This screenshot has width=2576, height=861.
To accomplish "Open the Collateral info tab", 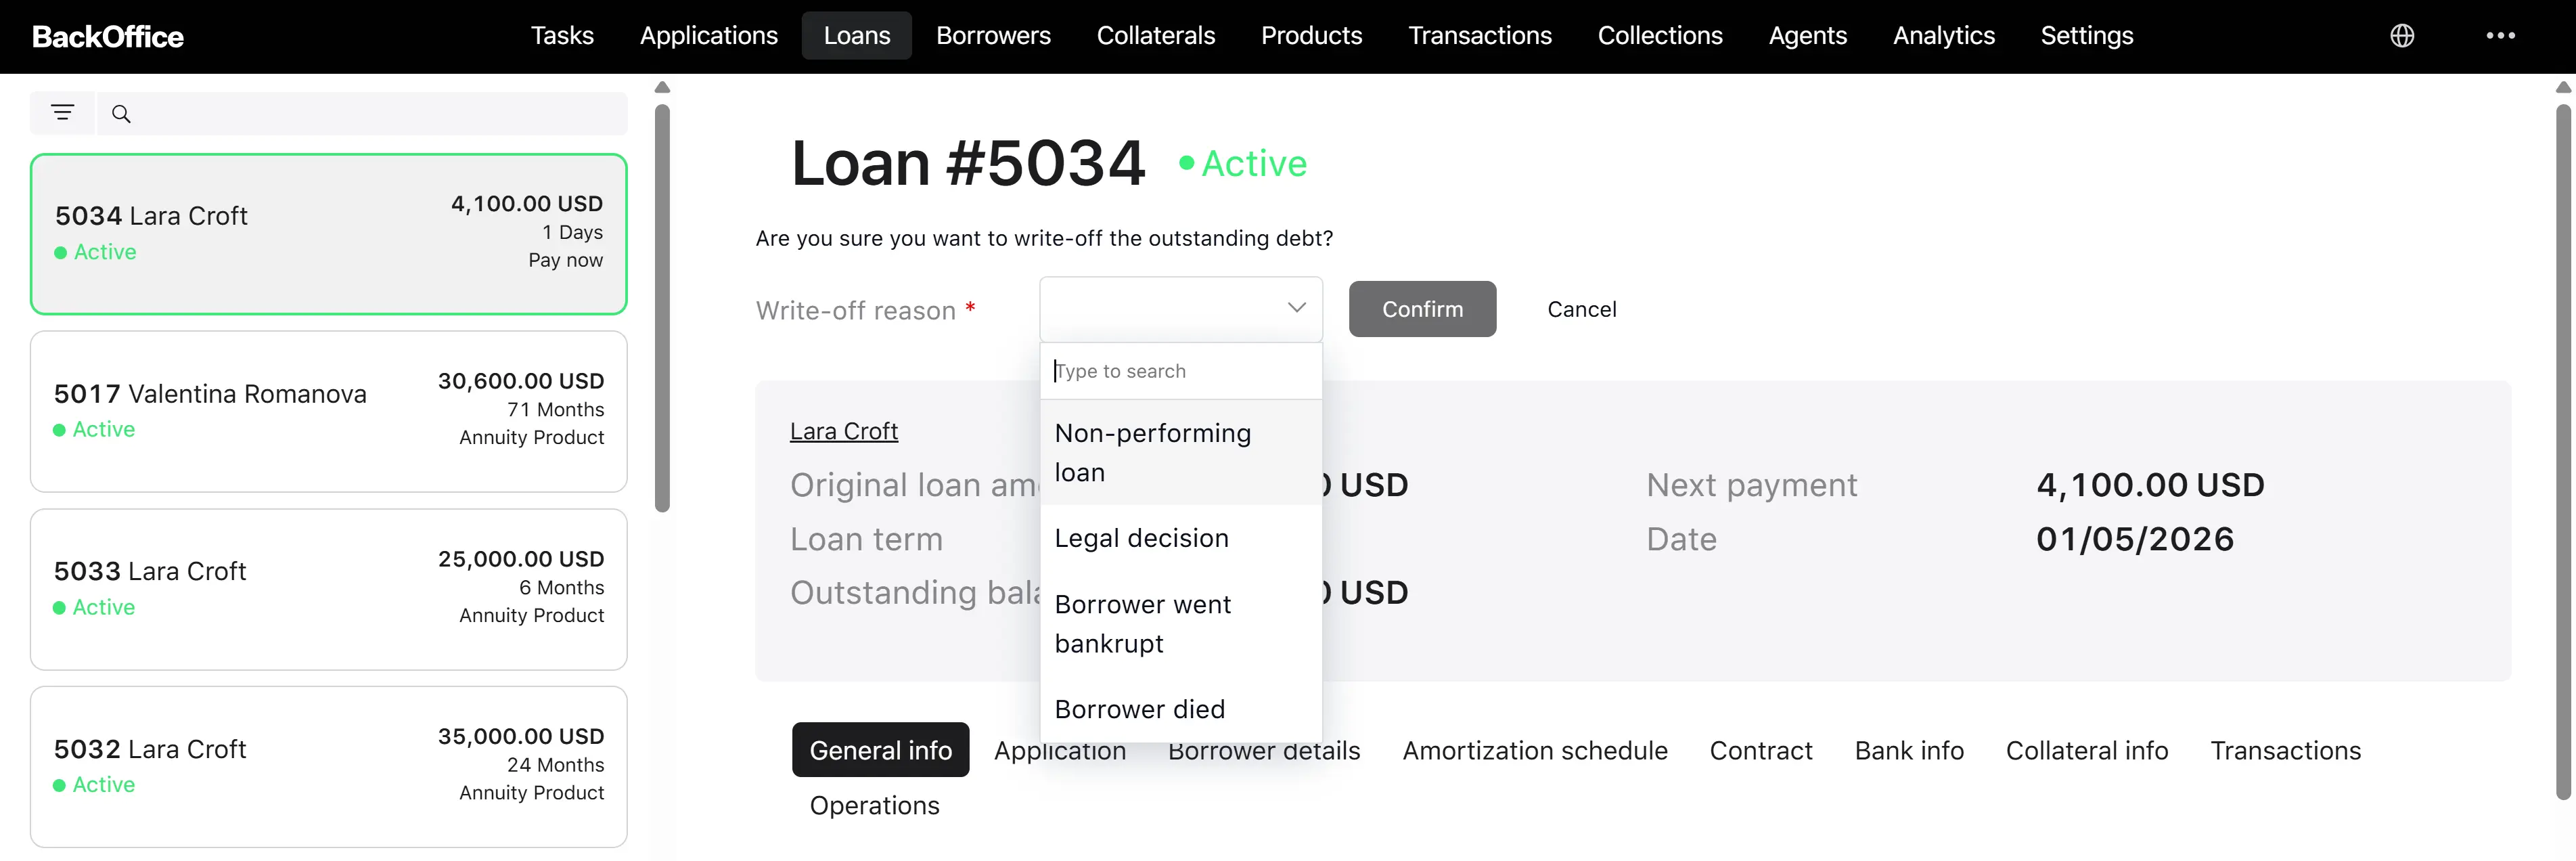I will (2086, 750).
